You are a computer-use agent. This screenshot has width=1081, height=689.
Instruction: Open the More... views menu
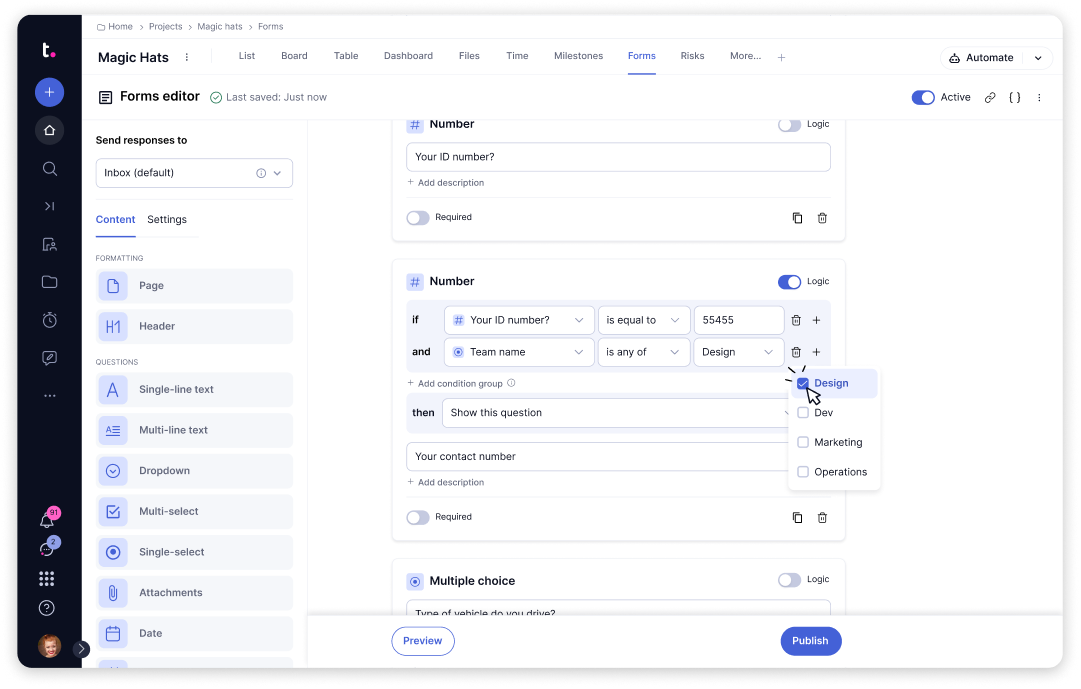pos(745,56)
